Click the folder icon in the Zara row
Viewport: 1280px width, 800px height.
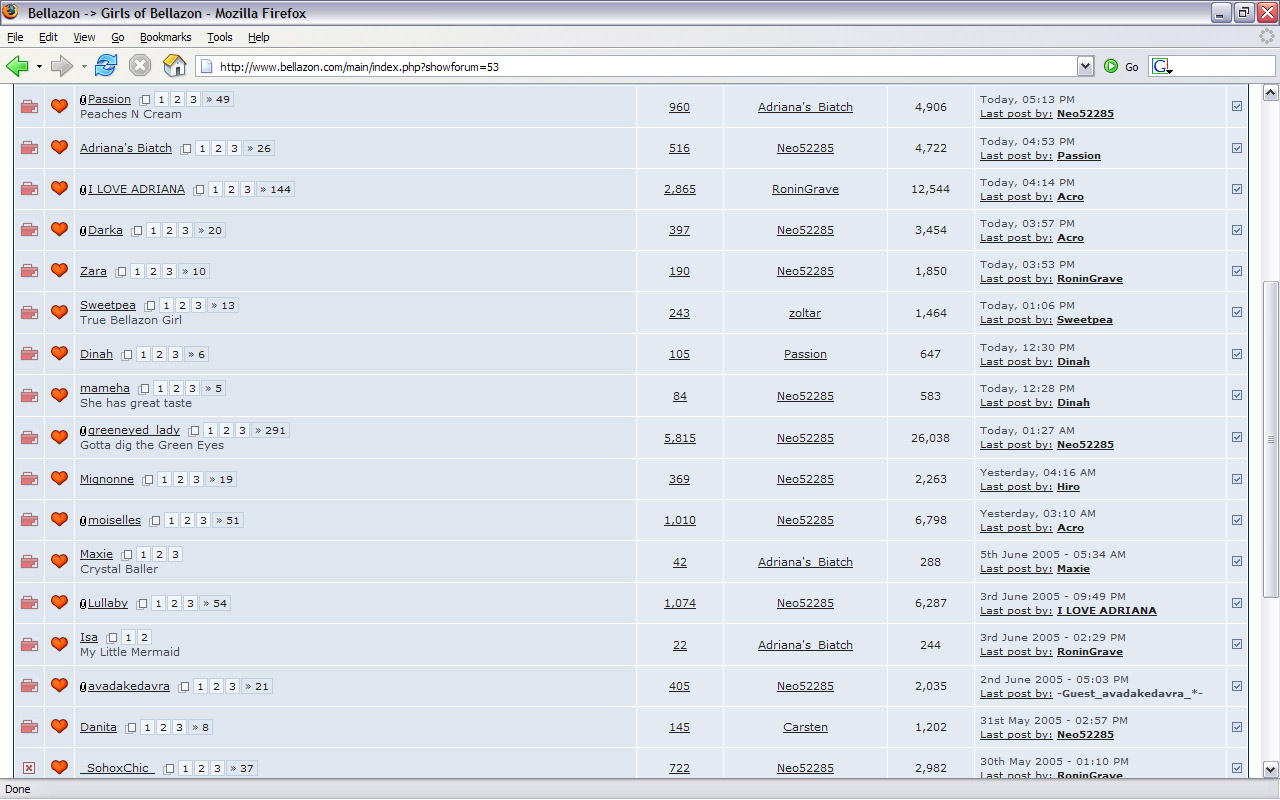(29, 271)
